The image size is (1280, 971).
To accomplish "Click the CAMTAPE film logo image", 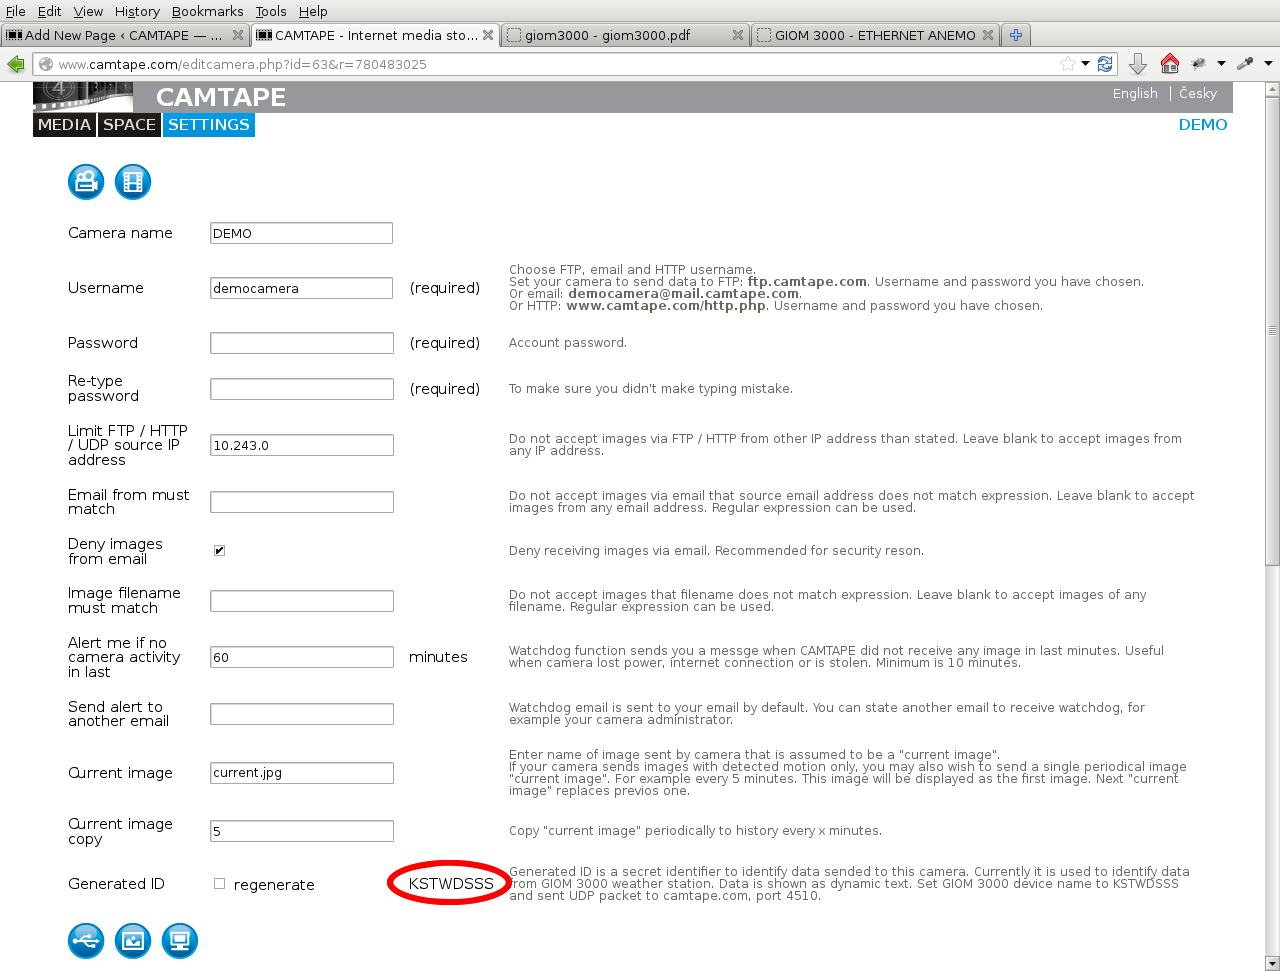I will point(83,97).
